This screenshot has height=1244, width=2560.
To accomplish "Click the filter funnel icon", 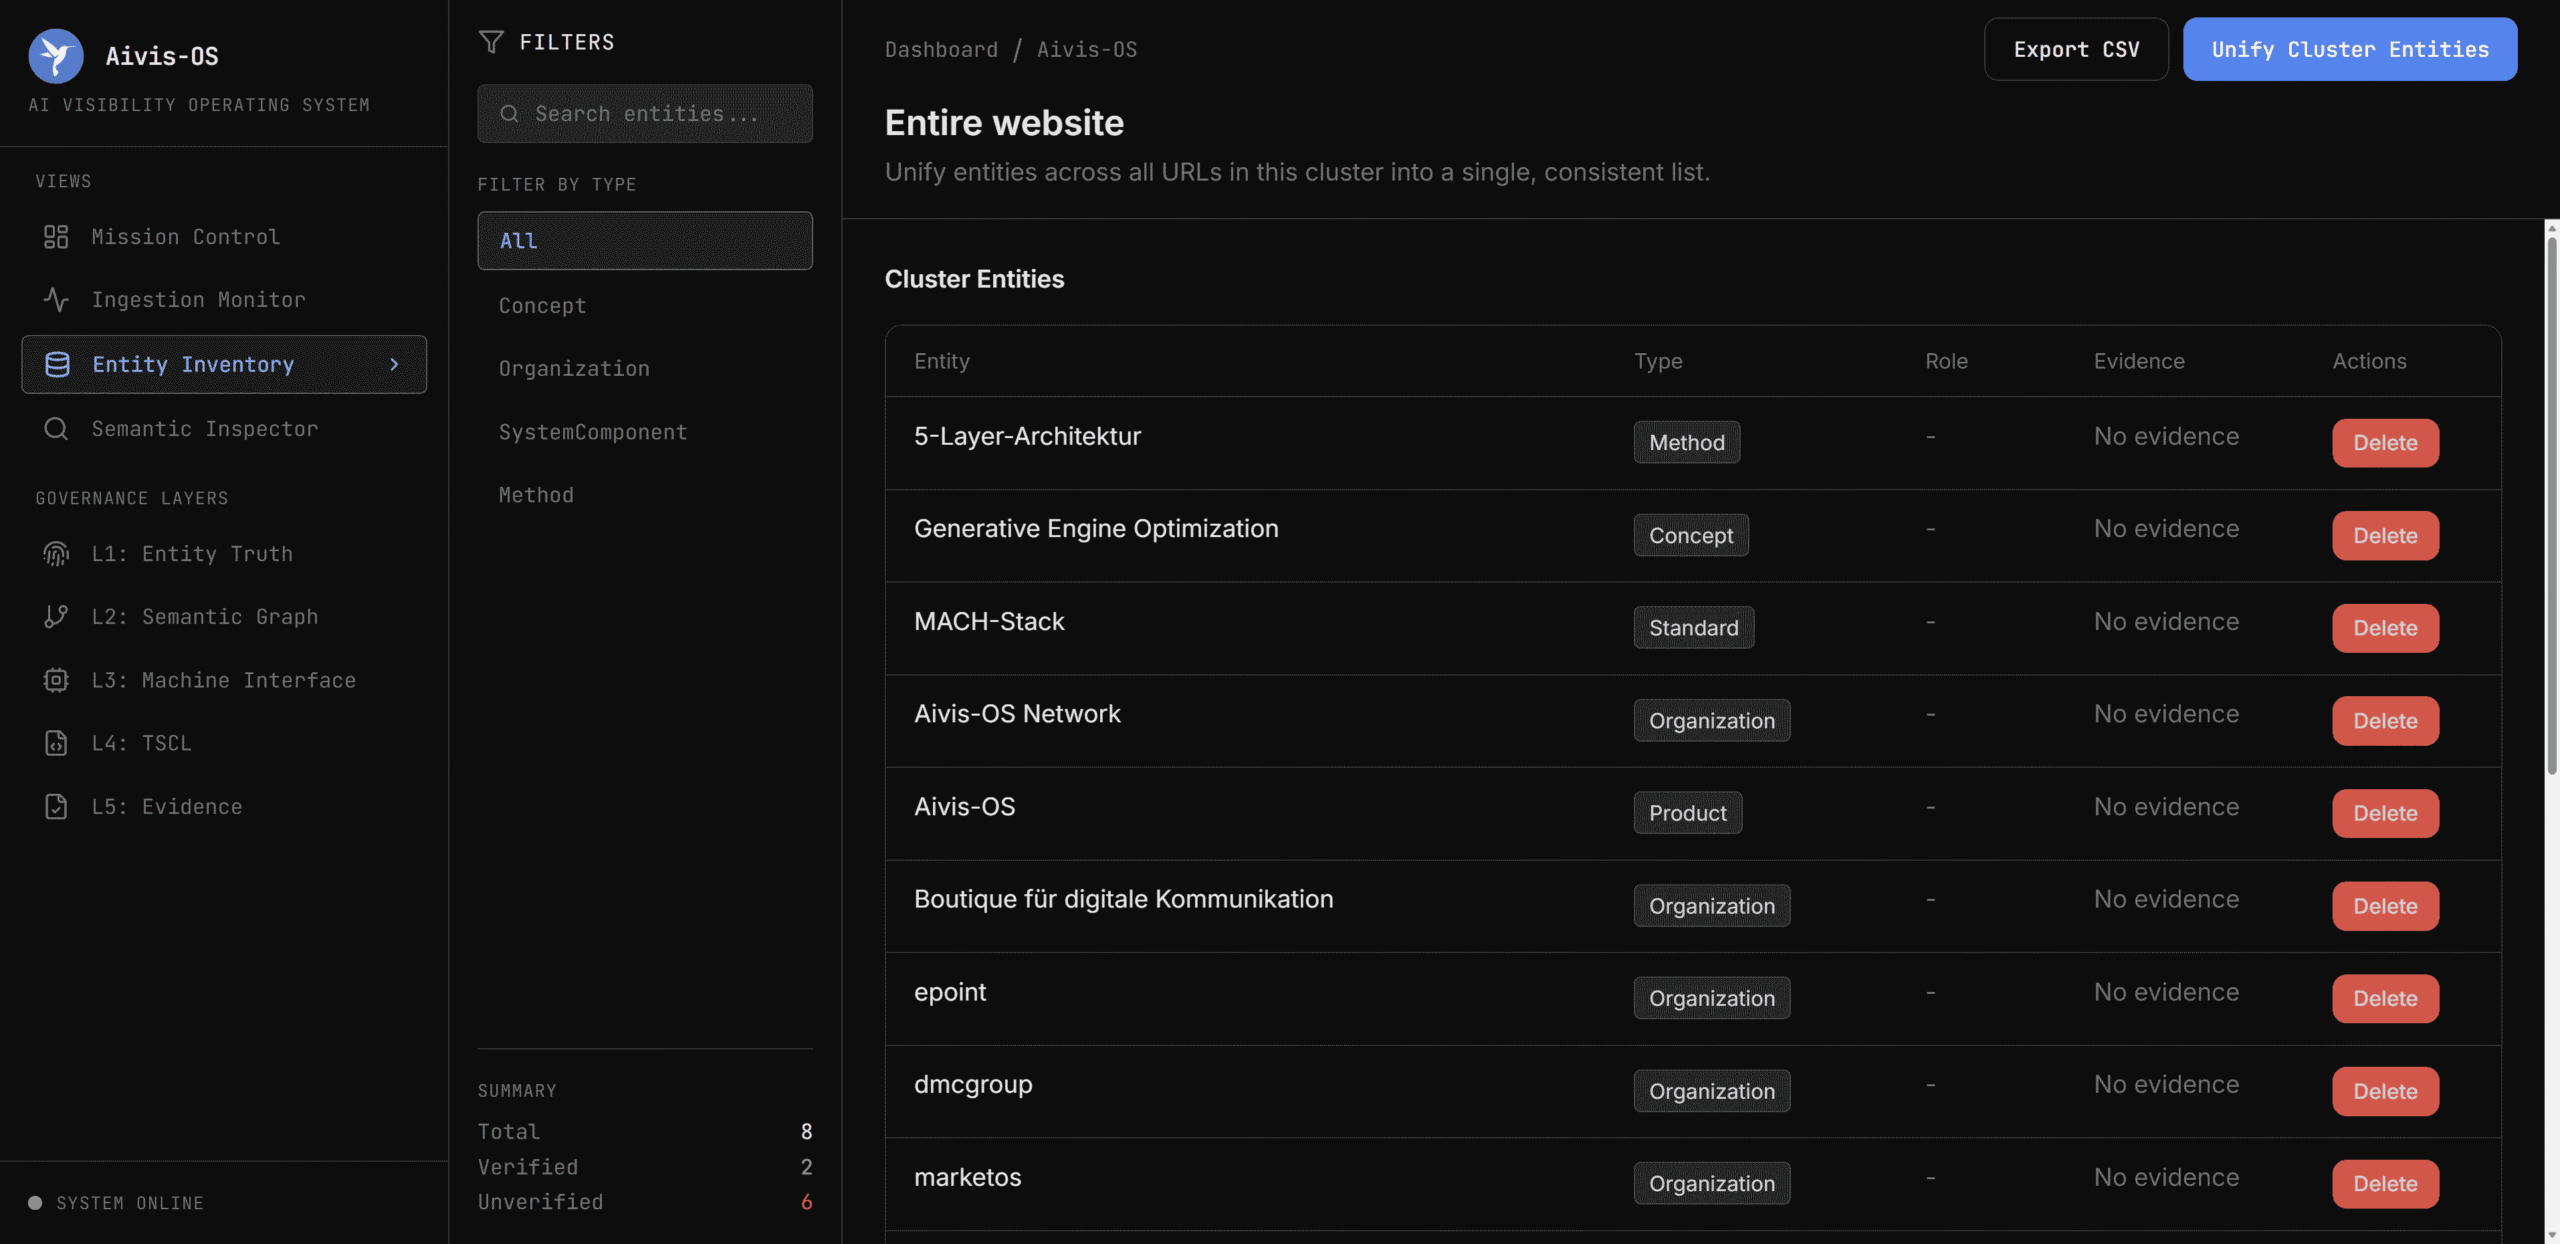I will [x=491, y=42].
